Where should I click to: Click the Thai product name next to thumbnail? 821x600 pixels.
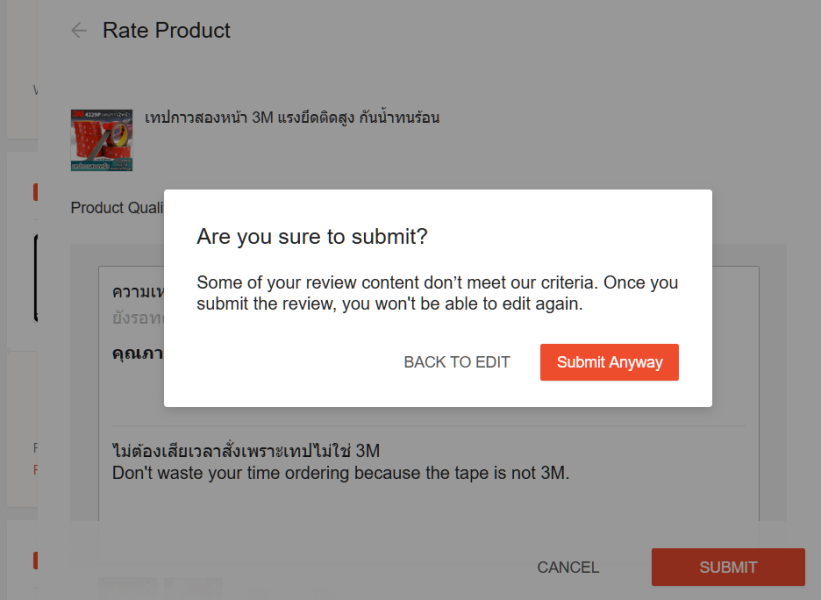coord(292,117)
